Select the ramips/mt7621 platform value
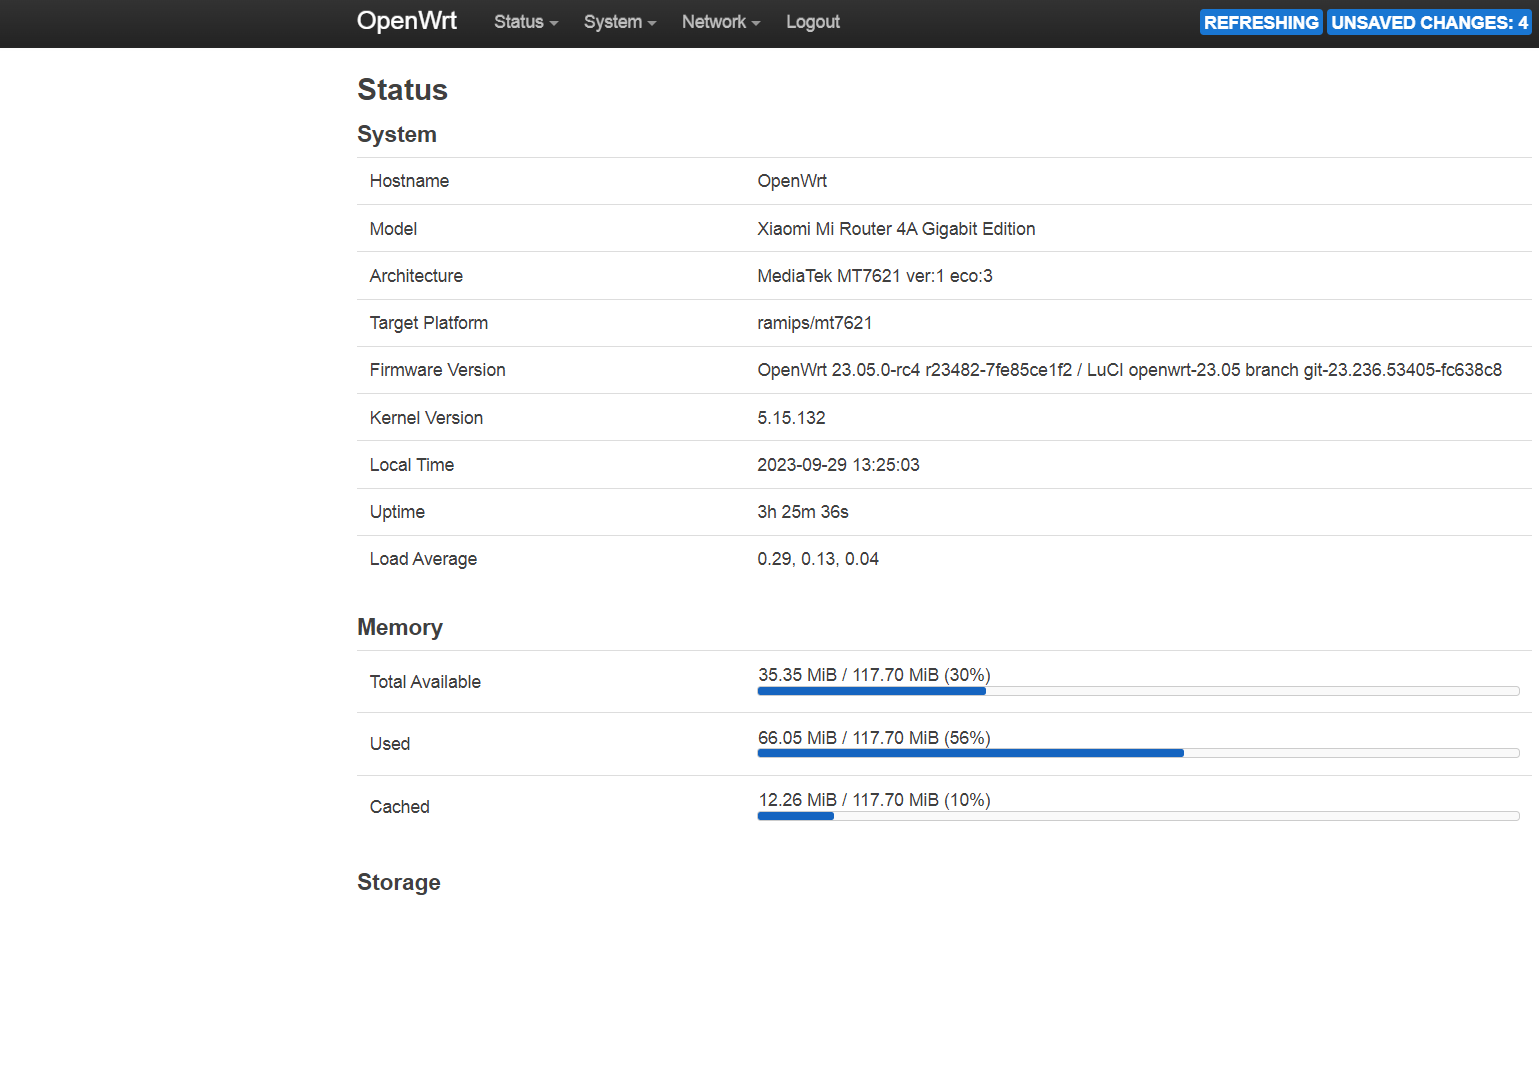 click(815, 323)
